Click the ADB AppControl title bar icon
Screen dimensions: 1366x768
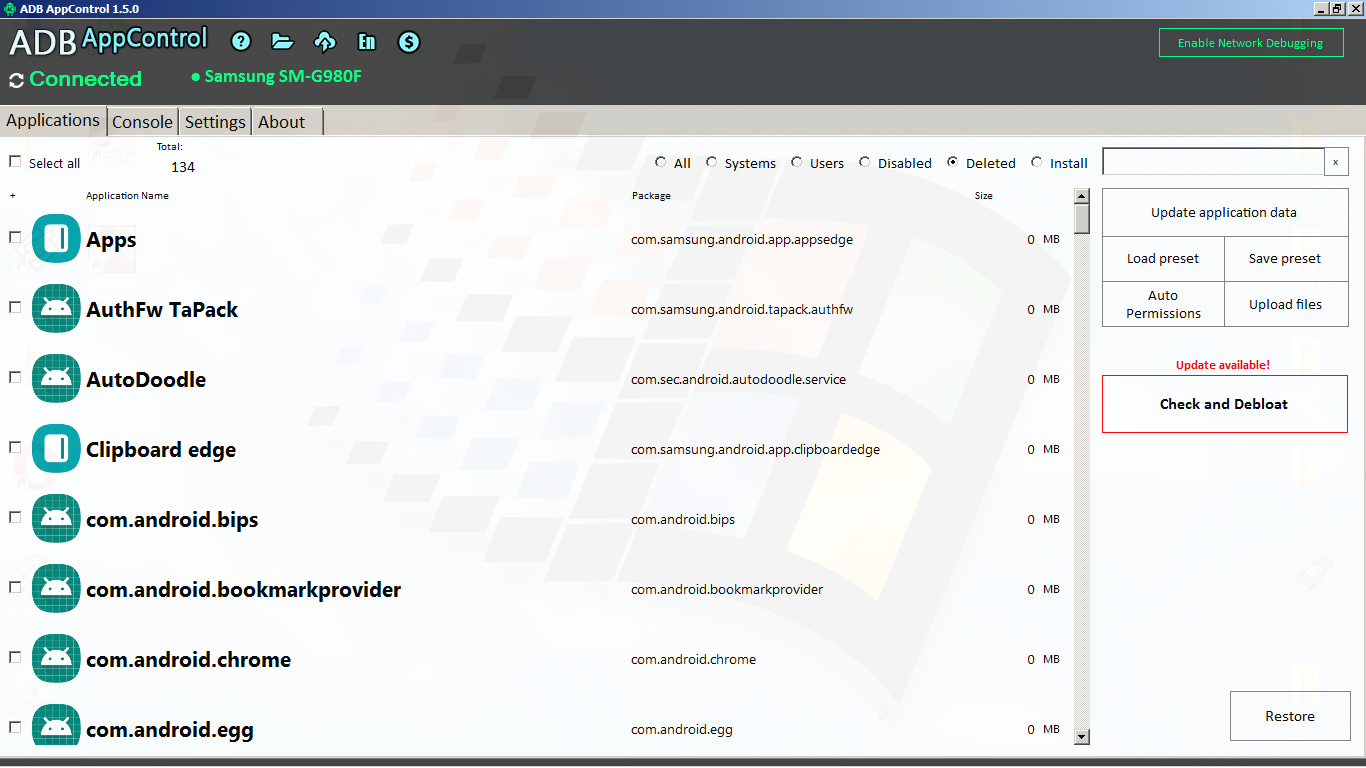[x=10, y=8]
